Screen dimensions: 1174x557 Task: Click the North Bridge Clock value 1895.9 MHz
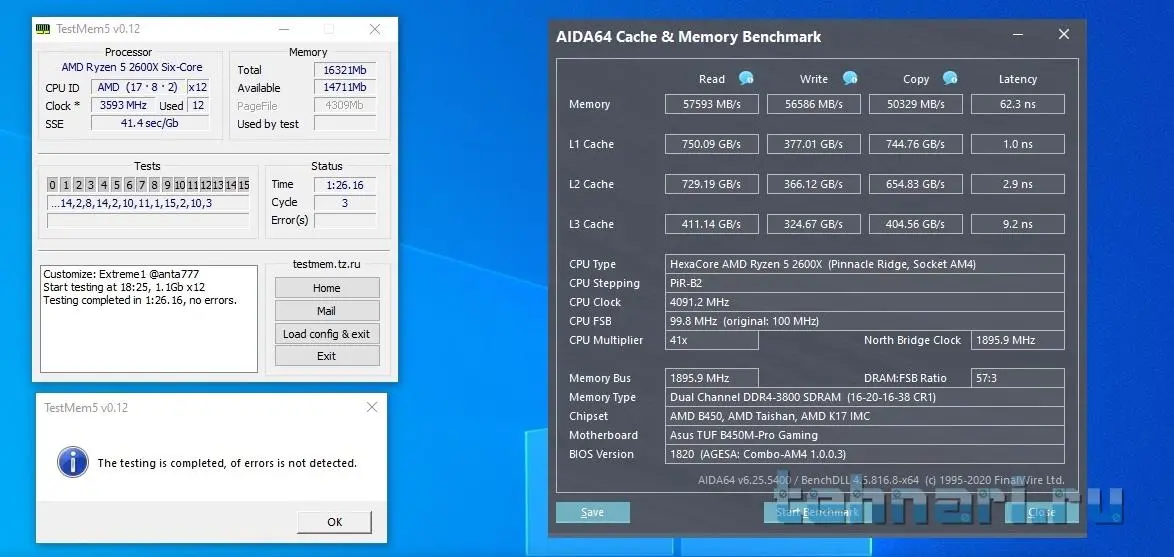(x=1018, y=340)
